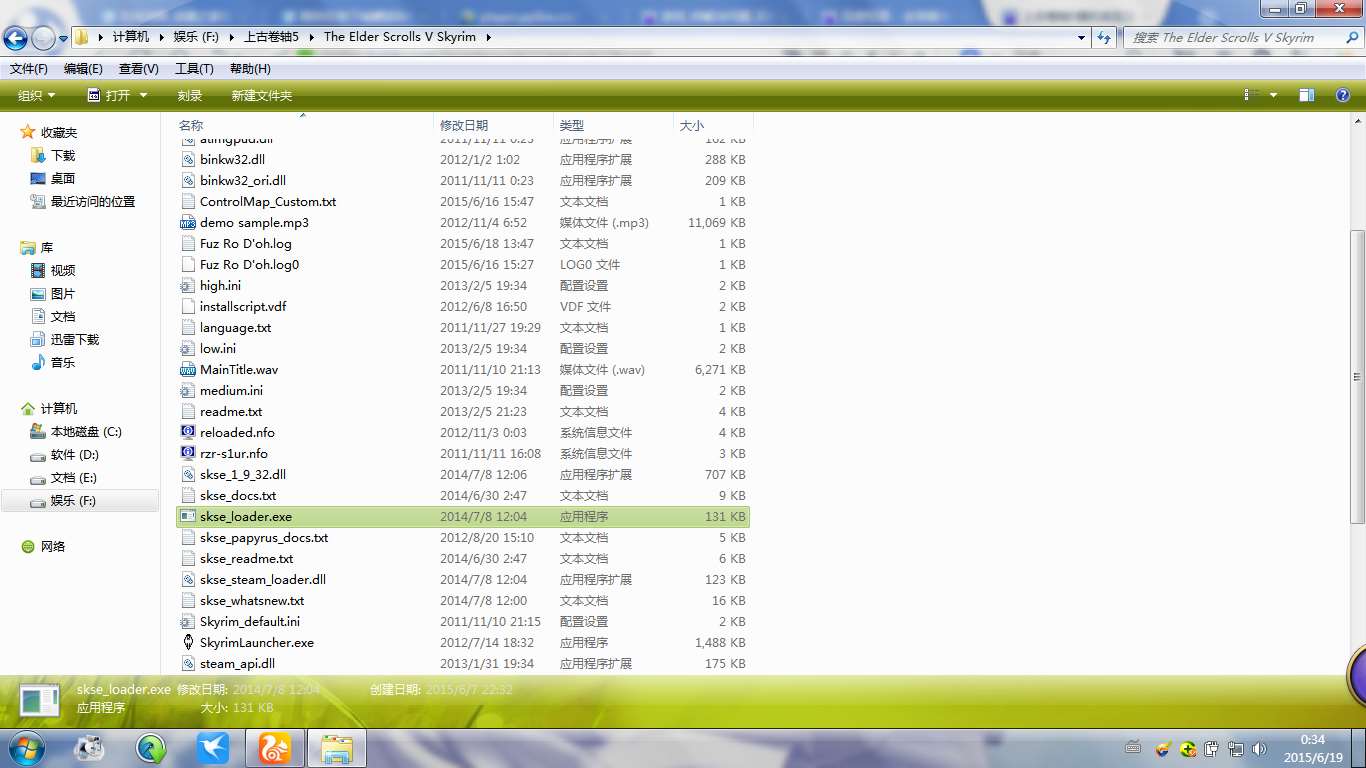Click the 打开 toolbar button

[108, 96]
